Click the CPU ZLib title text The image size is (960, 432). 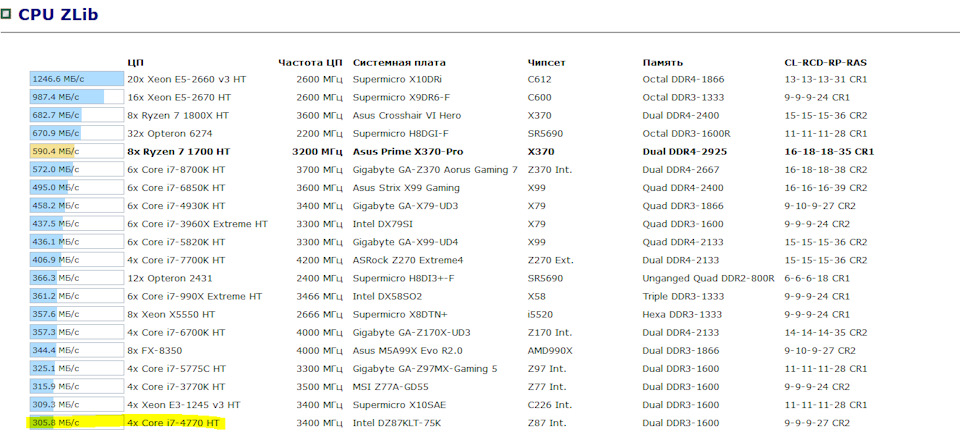(x=58, y=14)
